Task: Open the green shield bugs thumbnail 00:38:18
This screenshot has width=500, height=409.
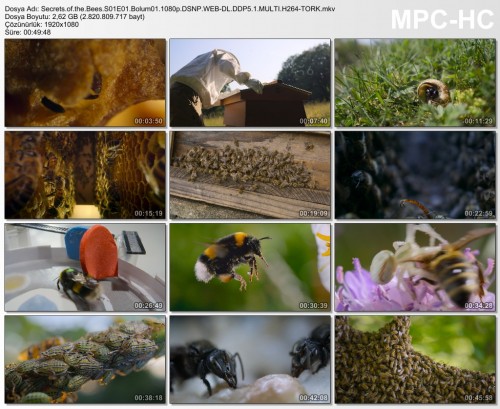Action: tap(85, 360)
